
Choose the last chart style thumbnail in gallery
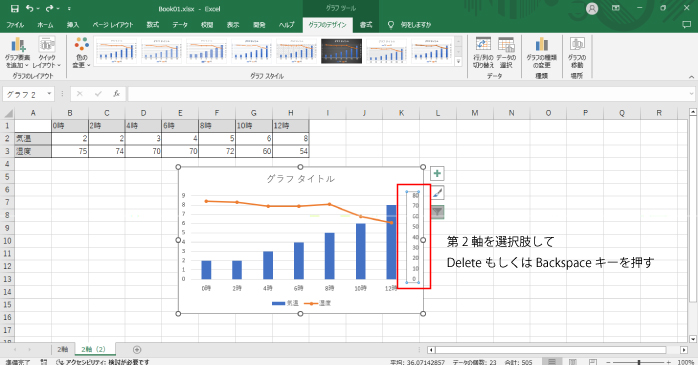click(x=431, y=51)
